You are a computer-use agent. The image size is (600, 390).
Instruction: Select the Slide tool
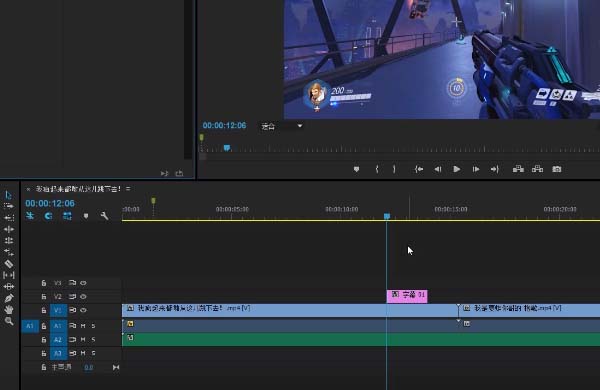[x=9, y=286]
